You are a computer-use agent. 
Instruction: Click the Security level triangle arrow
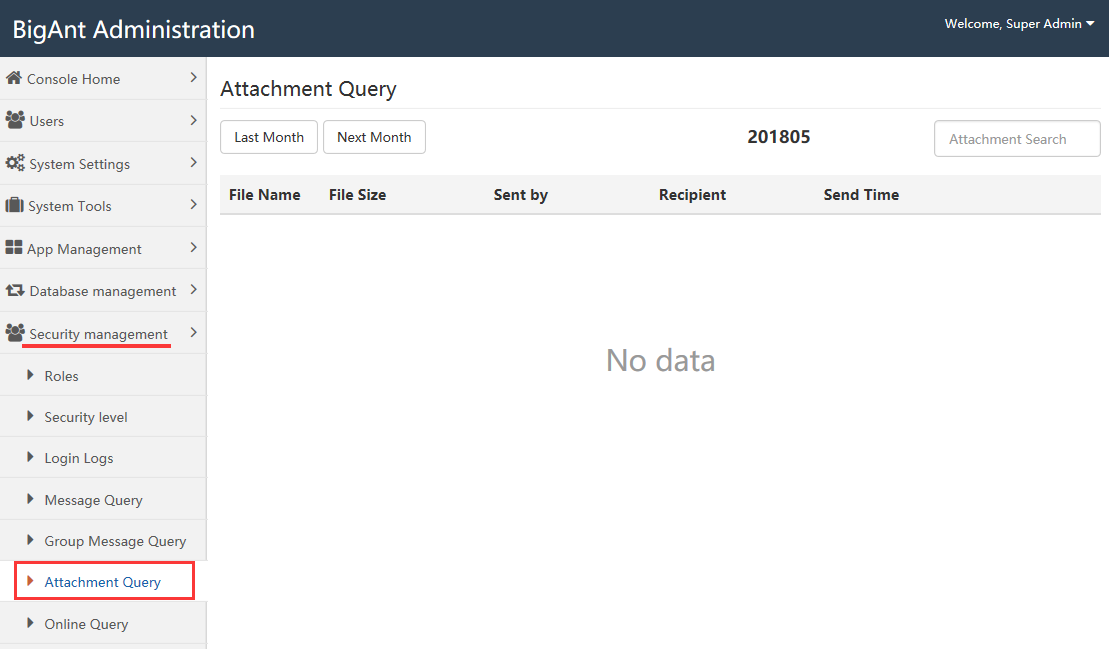[30, 416]
